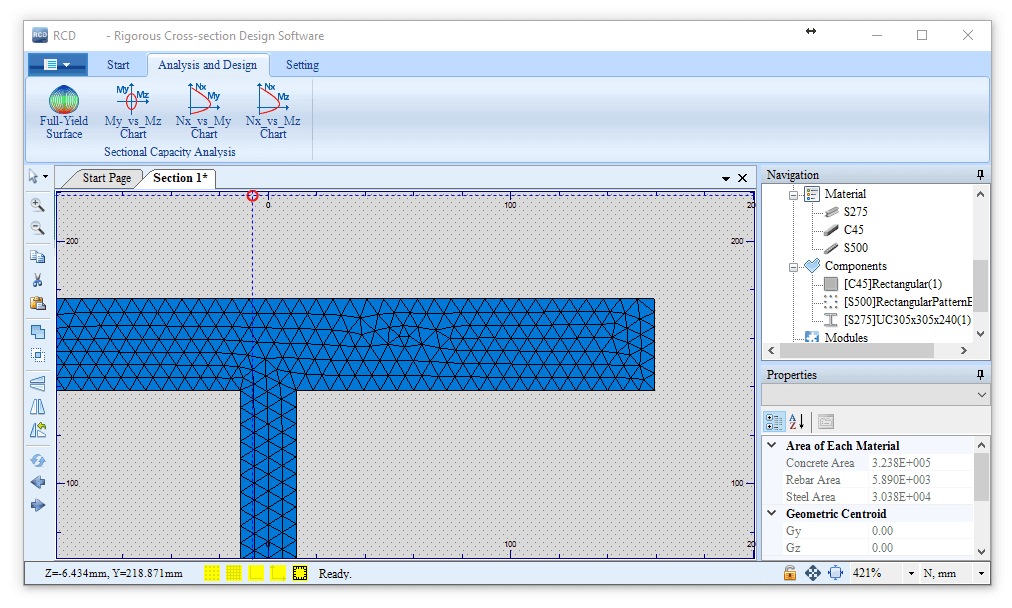
Task: Collapse the Geometric Centroid group
Action: (x=771, y=513)
